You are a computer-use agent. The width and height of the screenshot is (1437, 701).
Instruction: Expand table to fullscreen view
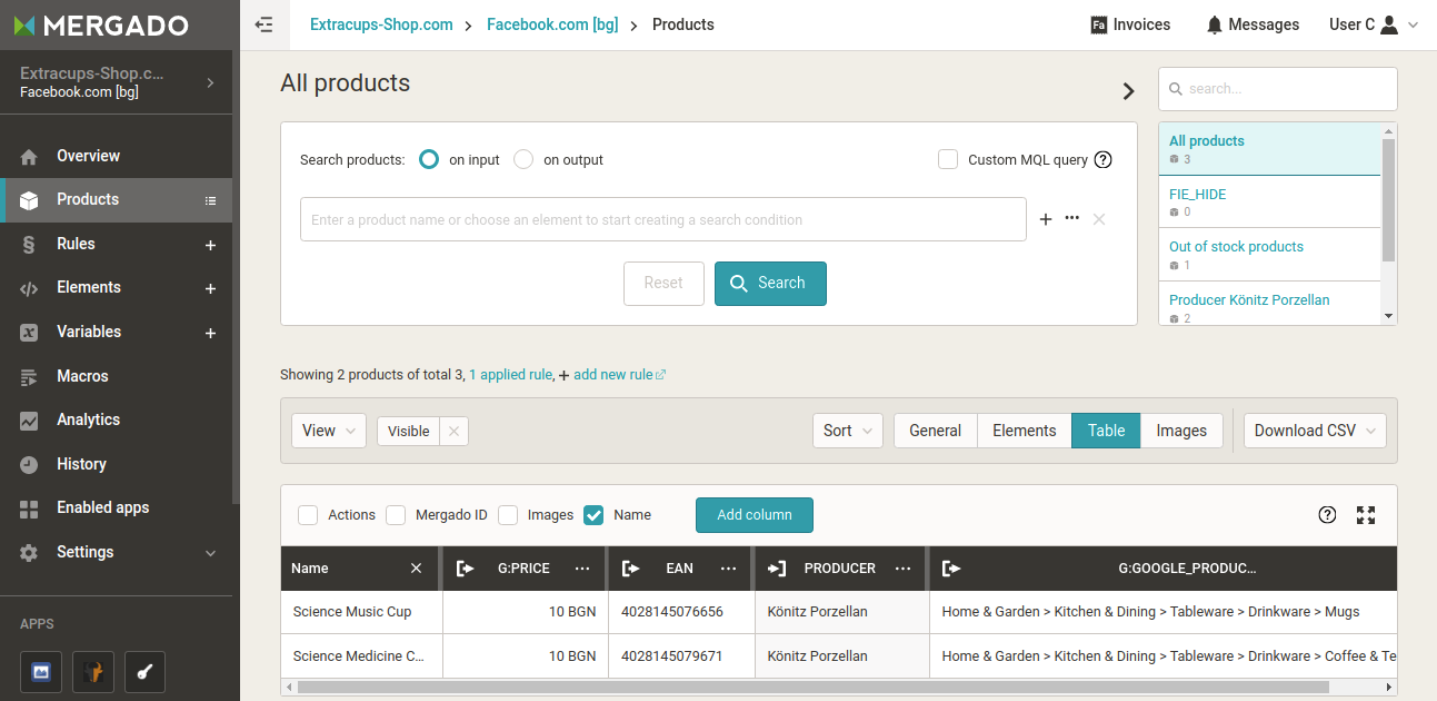[1366, 515]
